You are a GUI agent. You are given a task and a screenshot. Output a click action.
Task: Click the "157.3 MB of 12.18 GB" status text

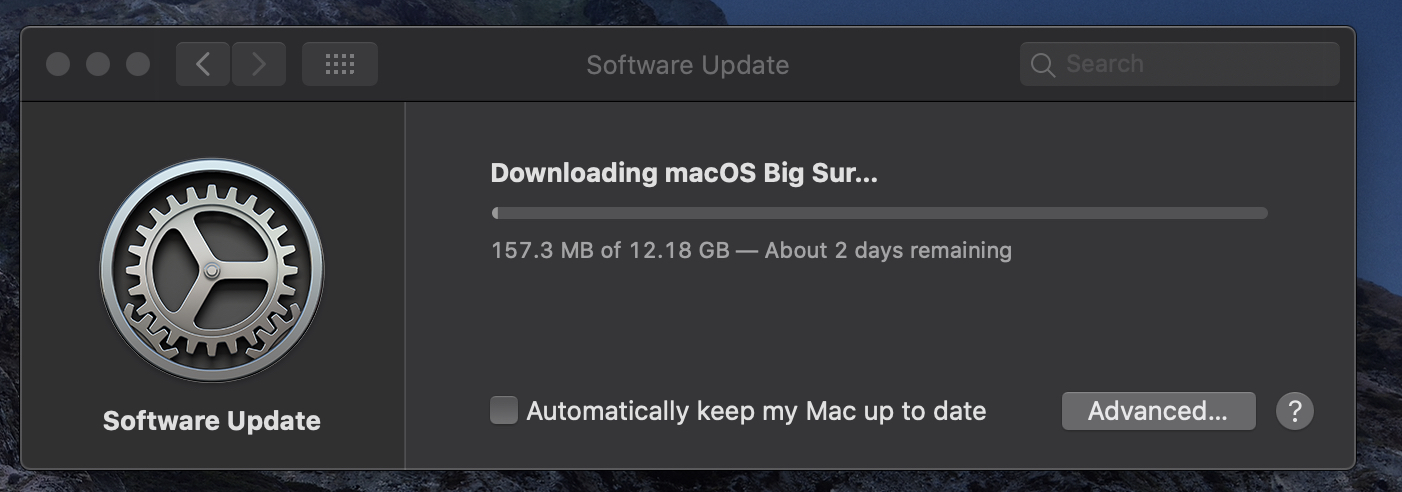click(610, 250)
